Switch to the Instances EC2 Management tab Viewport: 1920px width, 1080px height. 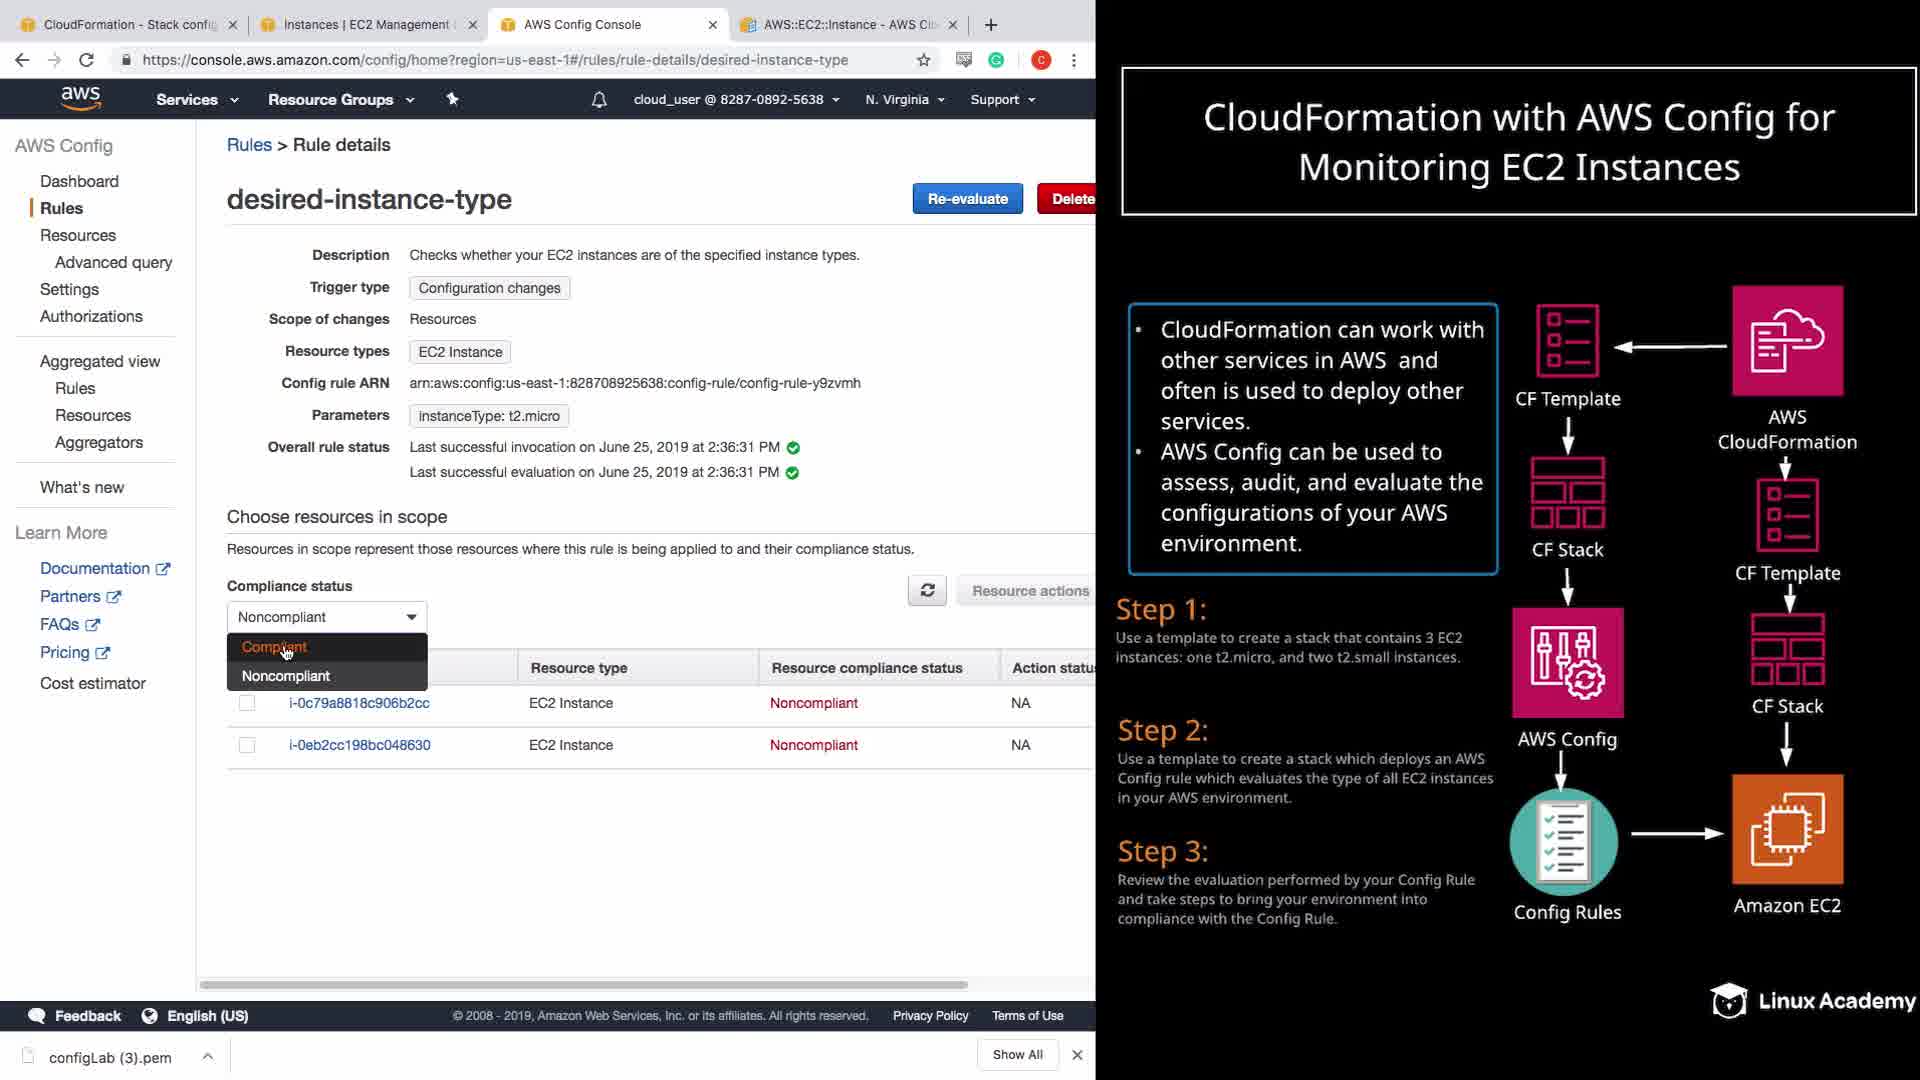pyautogui.click(x=366, y=25)
